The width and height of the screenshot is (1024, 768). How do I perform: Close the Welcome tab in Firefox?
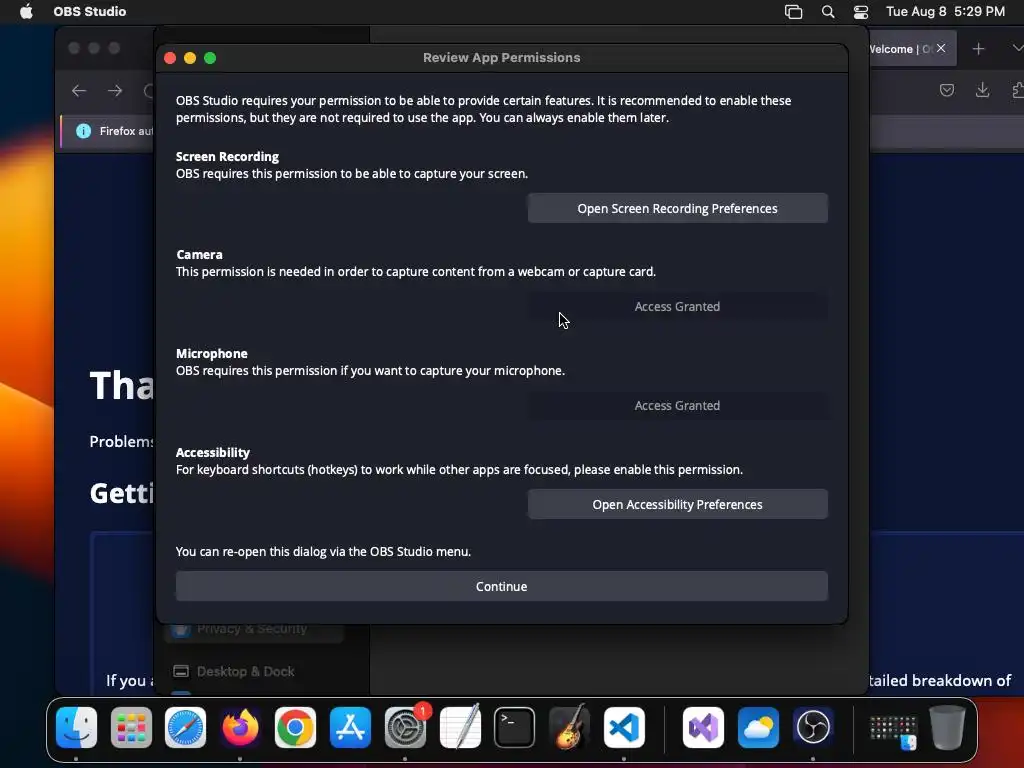[941, 48]
